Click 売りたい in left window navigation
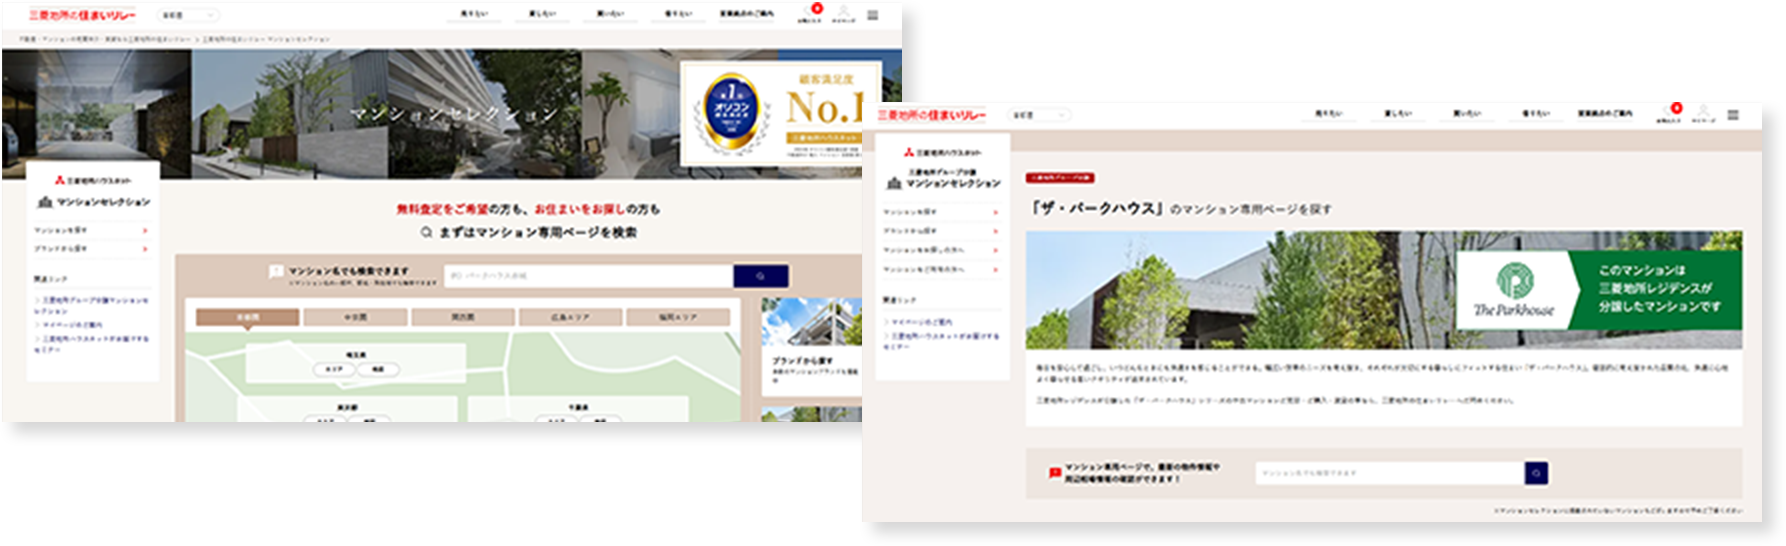The image size is (1786, 546). pos(473,14)
